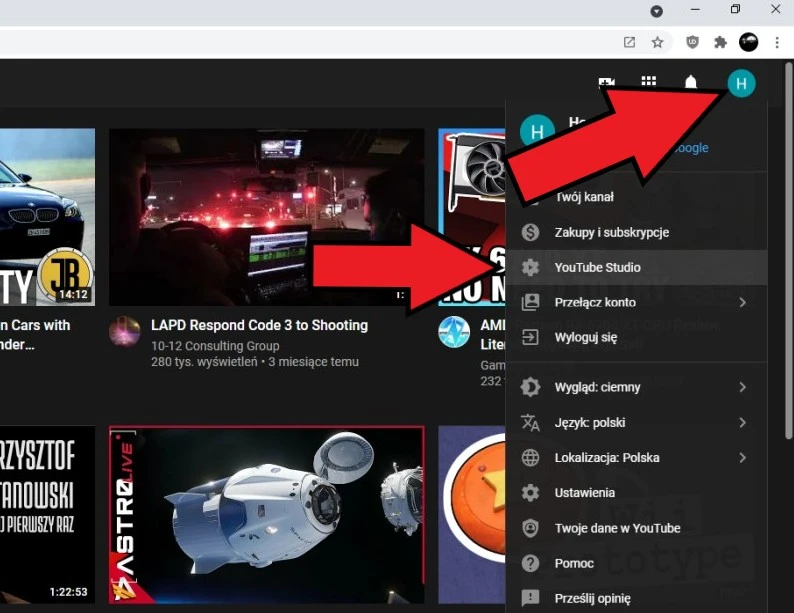Viewport: 794px width, 613px height.
Task: Open the browser extensions puzzle icon
Action: click(720, 43)
